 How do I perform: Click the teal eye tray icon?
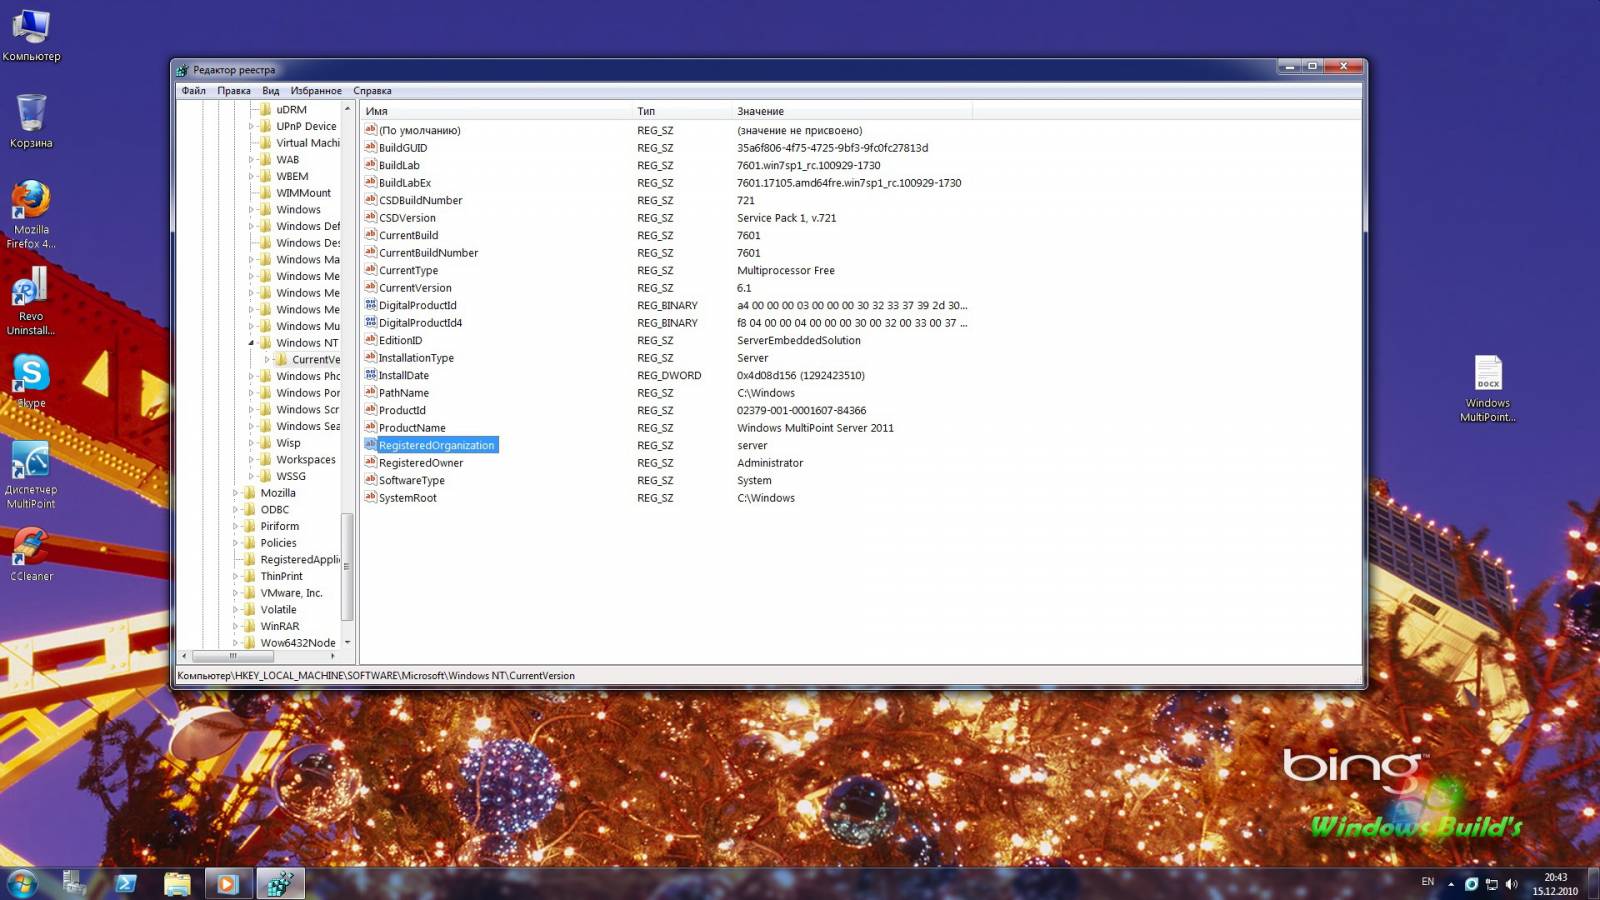pyautogui.click(x=1471, y=884)
